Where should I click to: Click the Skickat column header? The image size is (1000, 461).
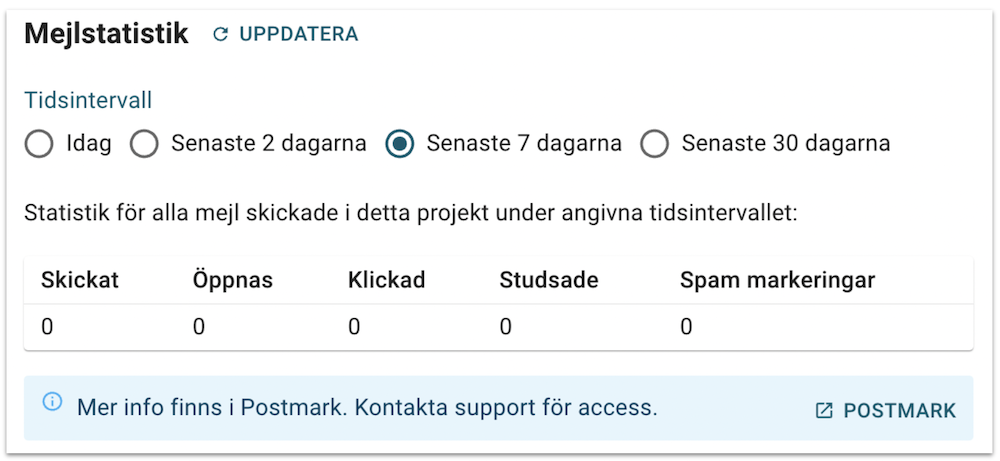pyautogui.click(x=80, y=280)
